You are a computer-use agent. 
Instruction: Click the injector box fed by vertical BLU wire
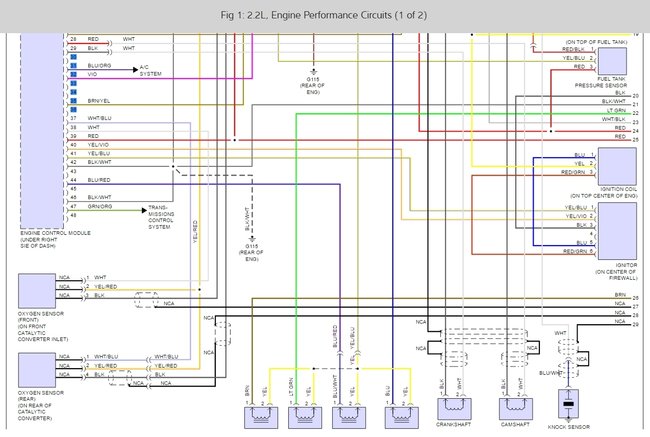[402, 417]
